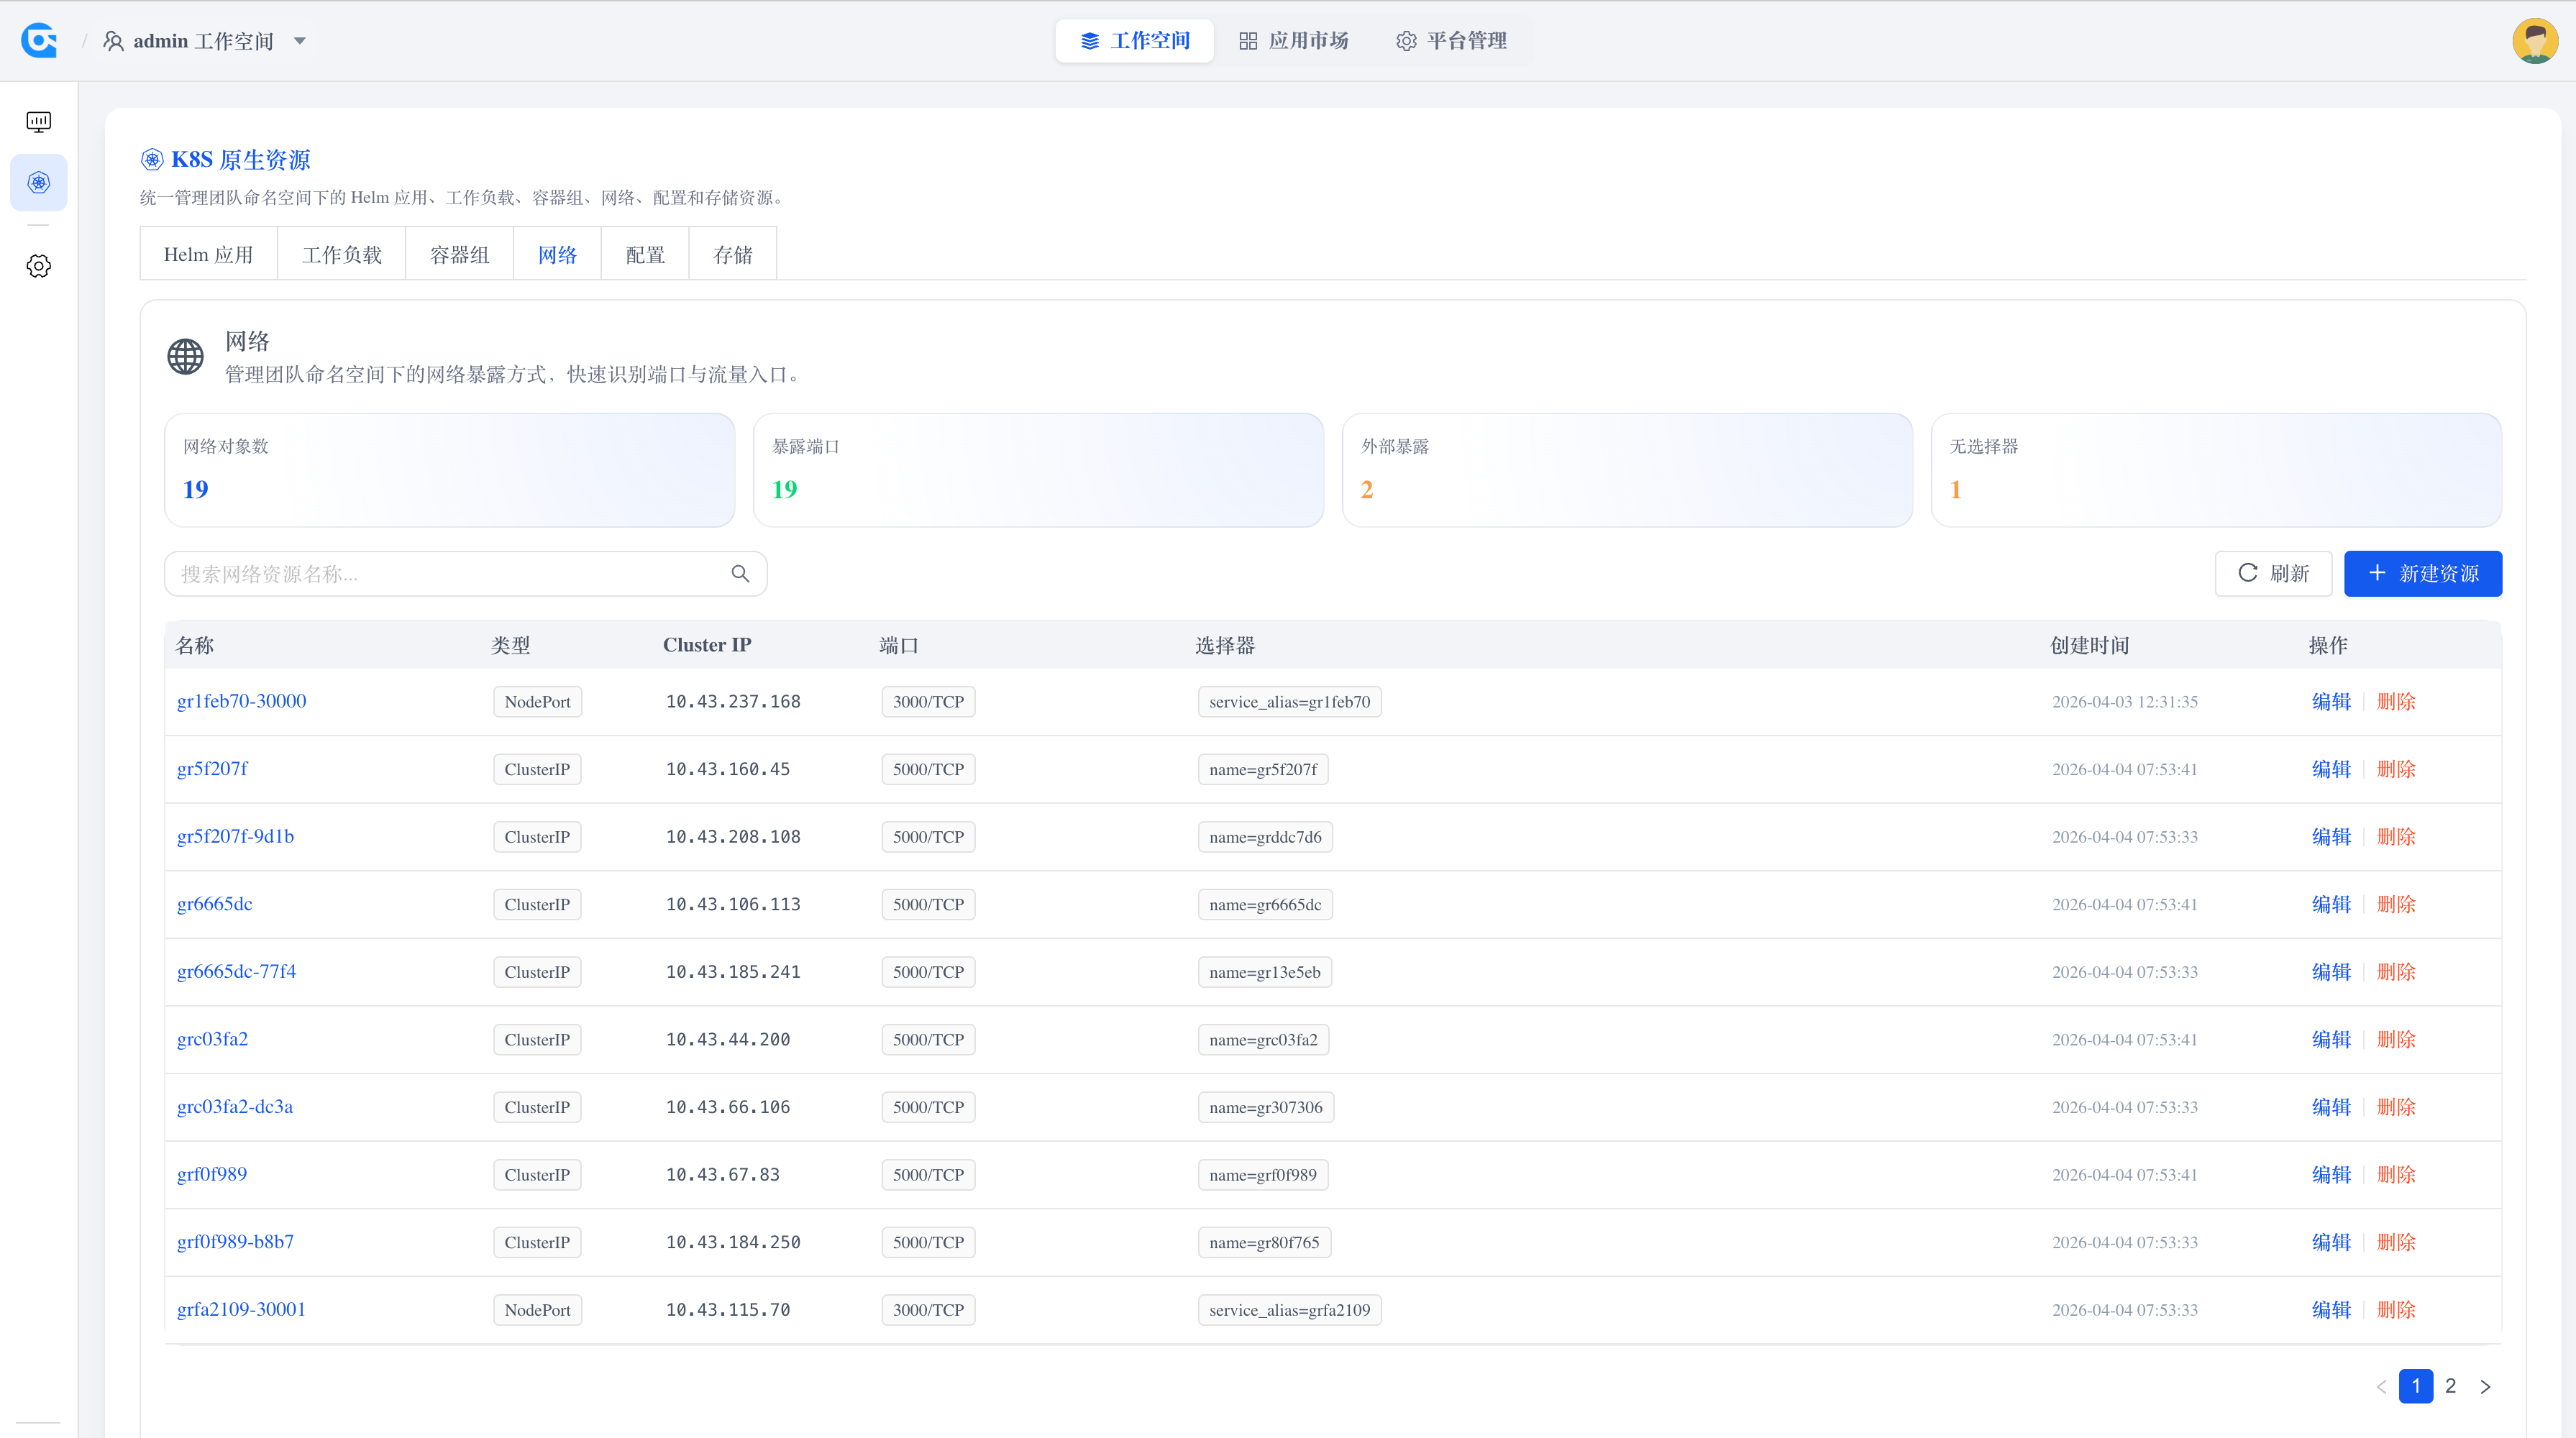Click the previous page left chevron
Screen dimensions: 2576x1438
(x=2381, y=1386)
